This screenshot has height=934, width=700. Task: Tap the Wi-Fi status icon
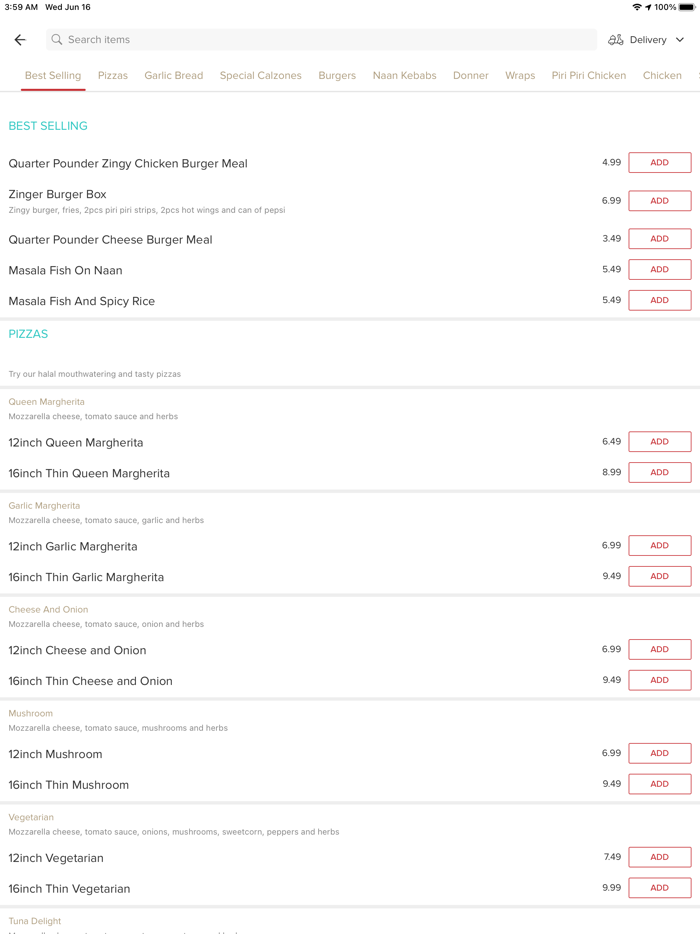637,7
